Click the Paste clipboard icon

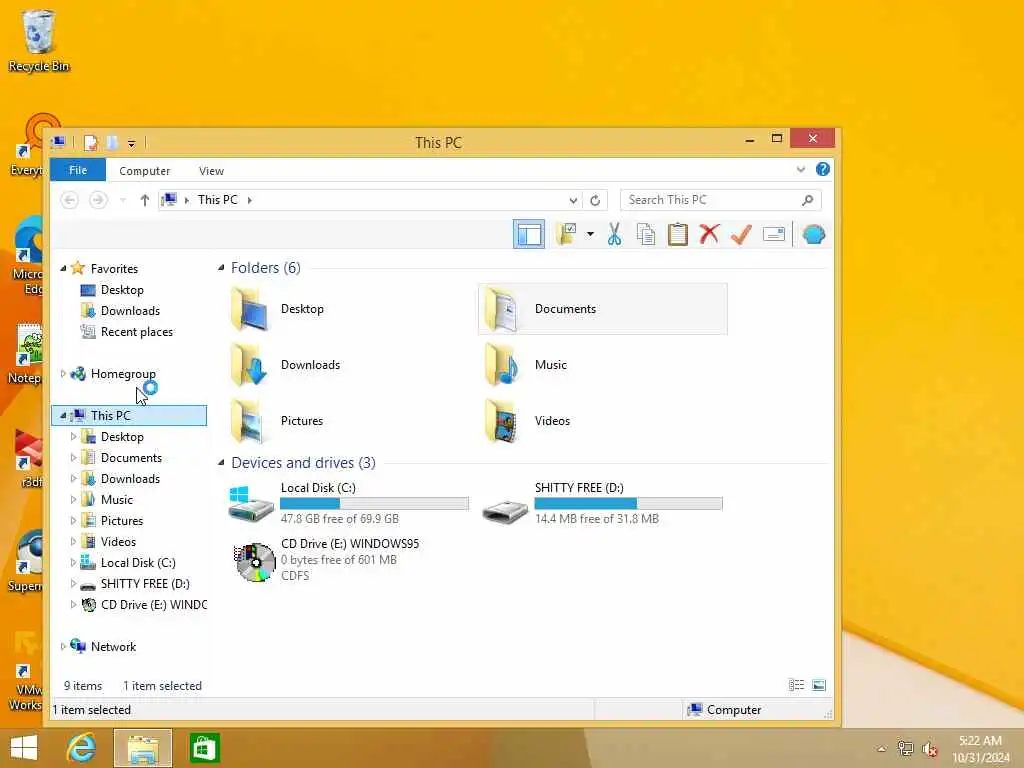(678, 234)
